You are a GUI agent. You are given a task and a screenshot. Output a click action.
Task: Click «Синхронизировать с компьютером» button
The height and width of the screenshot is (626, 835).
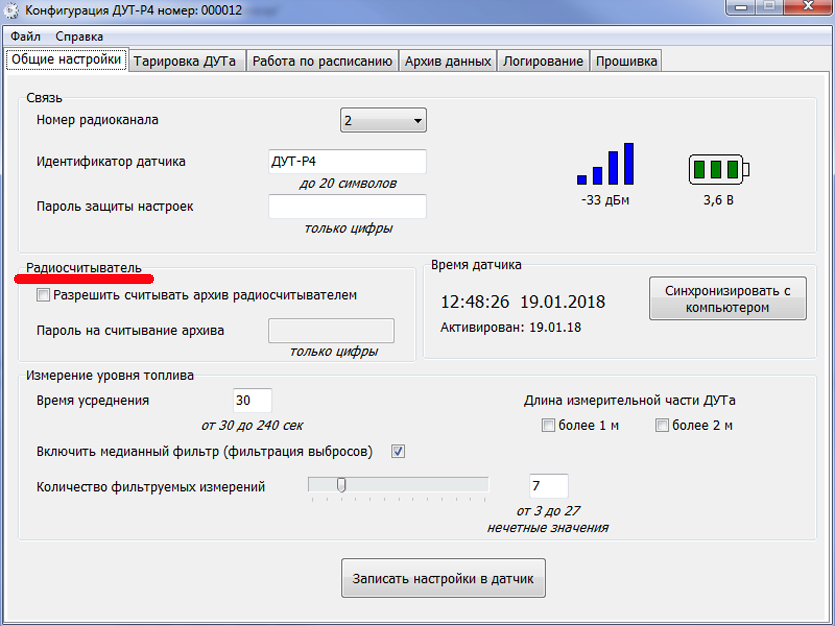727,299
